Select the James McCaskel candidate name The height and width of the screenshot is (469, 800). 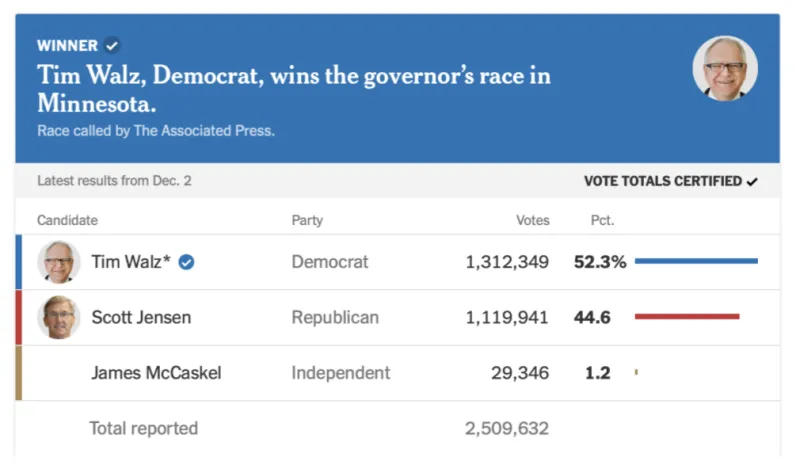[156, 373]
